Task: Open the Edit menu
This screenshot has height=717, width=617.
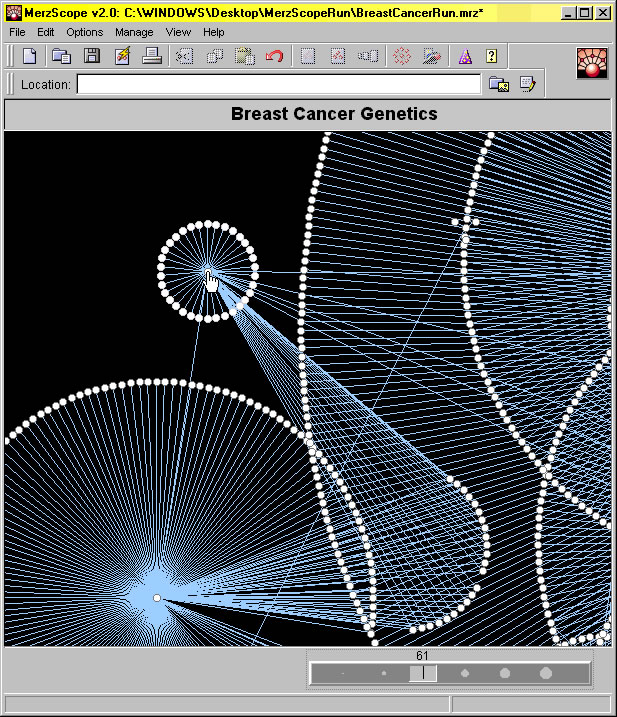Action: click(46, 32)
